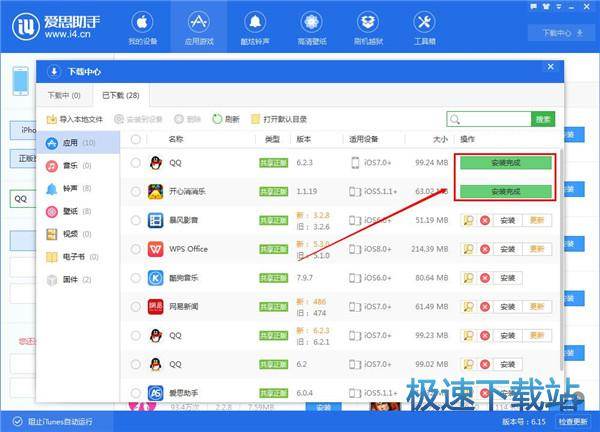Click the 下载中心 button at top right
The width and height of the screenshot is (600, 432).
point(562,33)
